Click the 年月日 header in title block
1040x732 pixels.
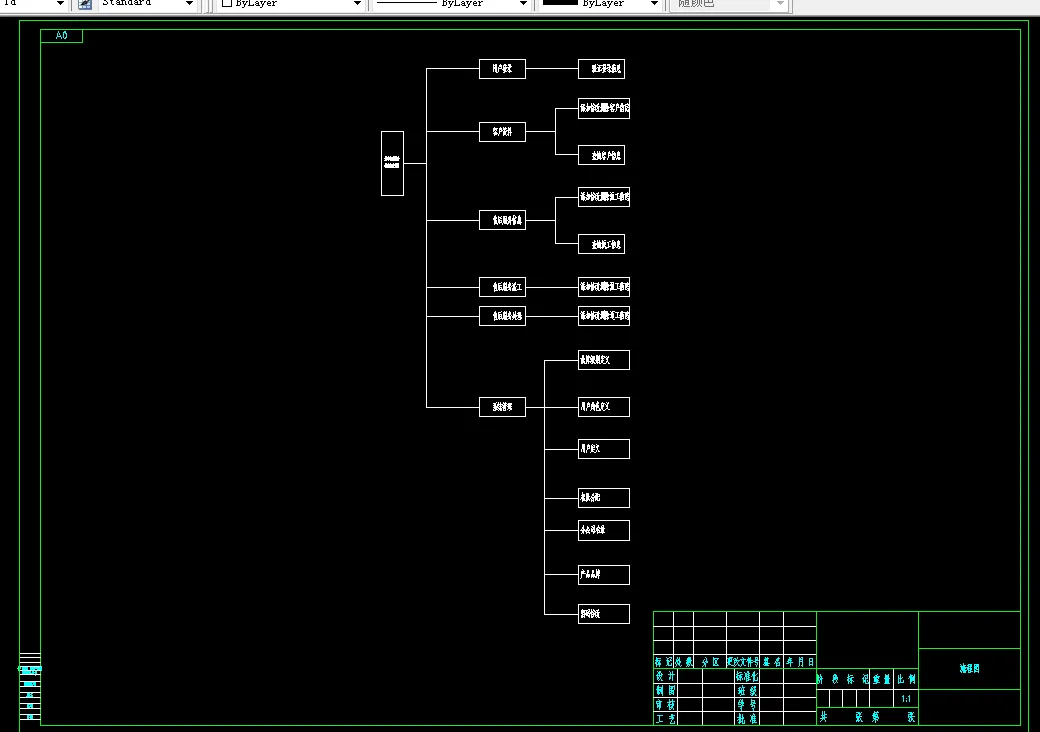pos(800,662)
